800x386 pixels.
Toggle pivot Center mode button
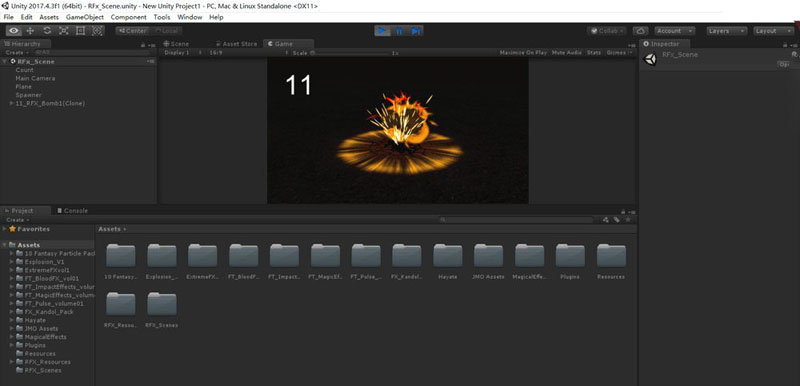tap(132, 31)
